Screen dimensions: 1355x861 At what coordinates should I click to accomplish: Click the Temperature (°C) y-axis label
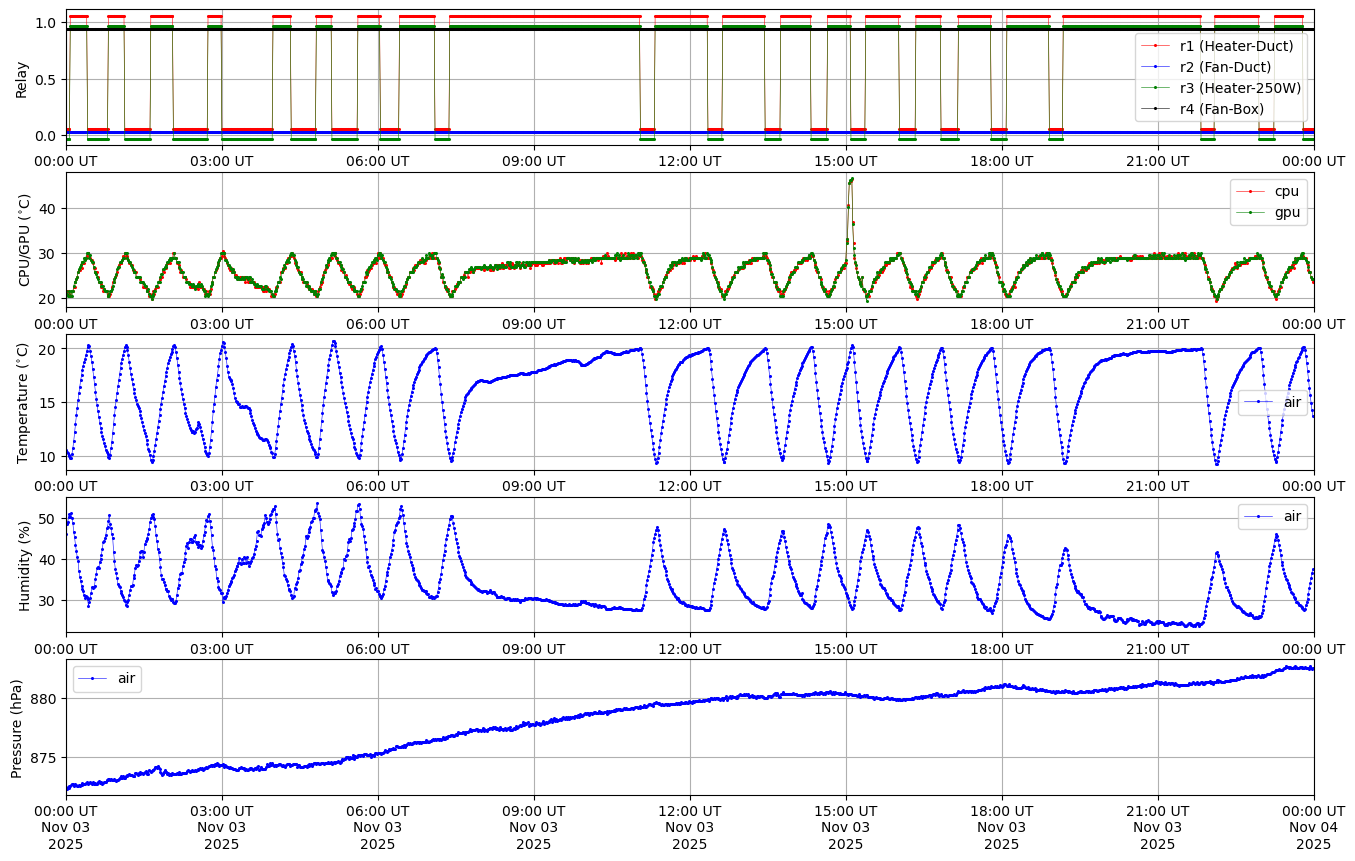coord(24,402)
